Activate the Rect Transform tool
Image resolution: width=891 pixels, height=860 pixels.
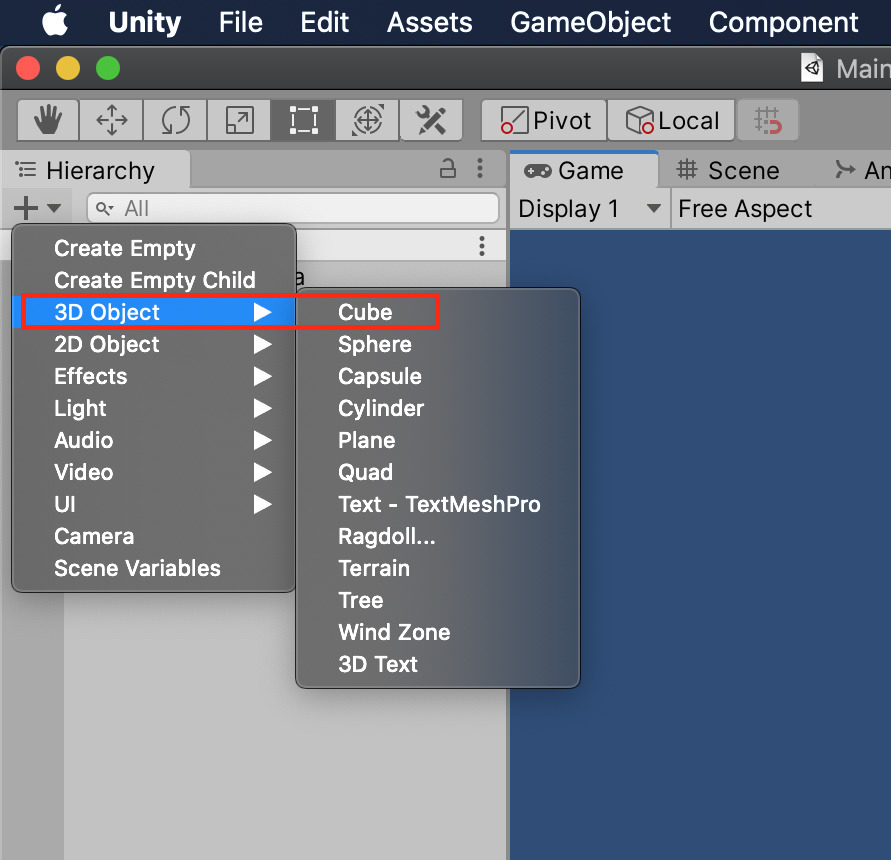click(x=302, y=120)
